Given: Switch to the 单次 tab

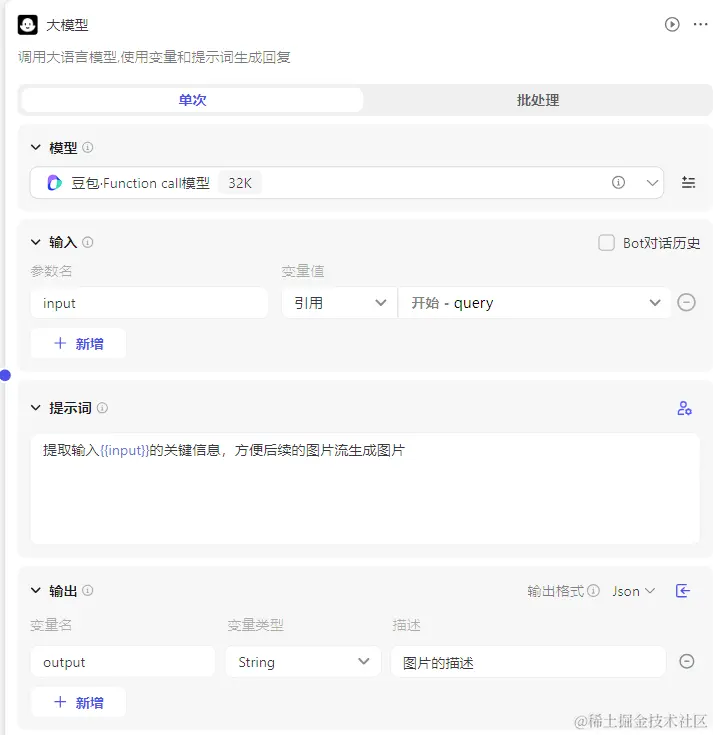Looking at the screenshot, I should click(192, 100).
